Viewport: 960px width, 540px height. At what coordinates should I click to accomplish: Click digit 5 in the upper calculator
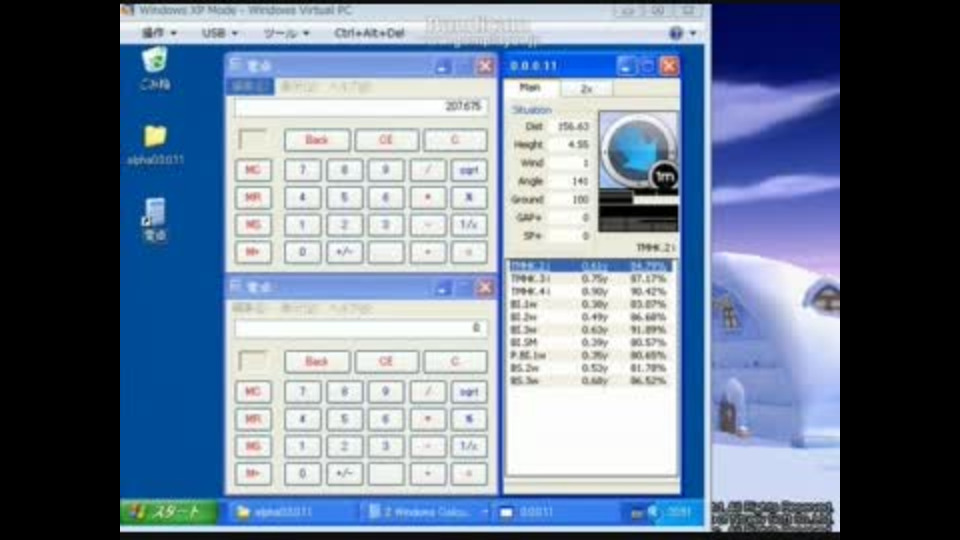tap(344, 197)
